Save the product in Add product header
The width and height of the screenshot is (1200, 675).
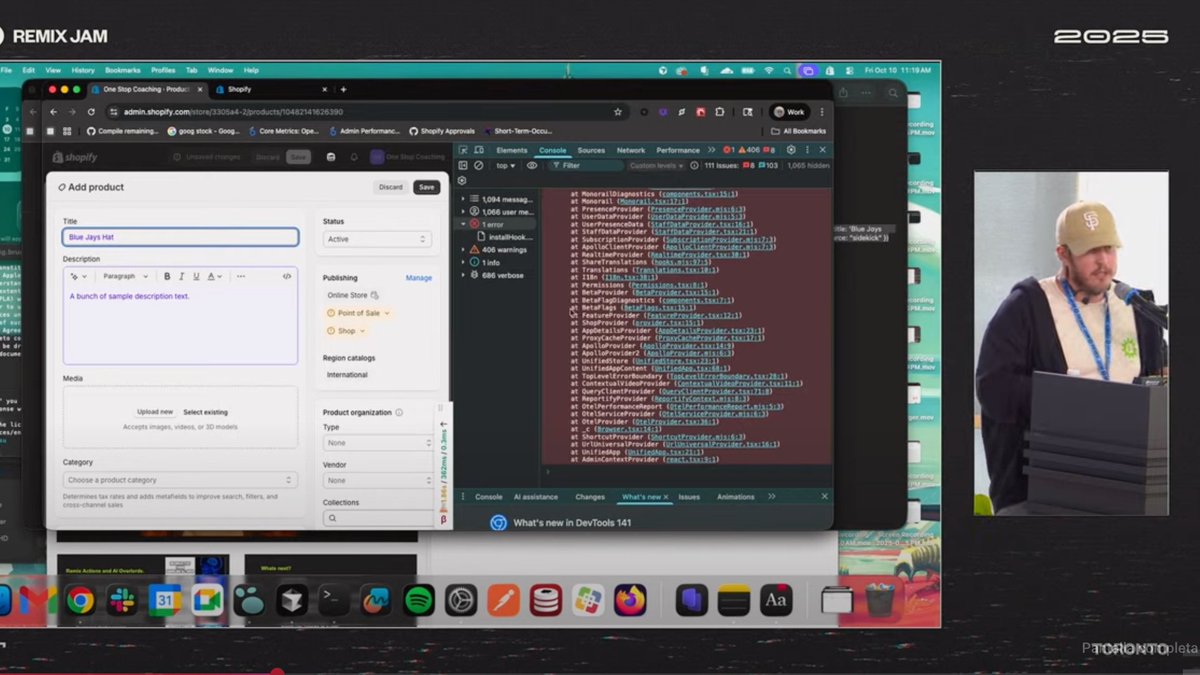tap(427, 187)
